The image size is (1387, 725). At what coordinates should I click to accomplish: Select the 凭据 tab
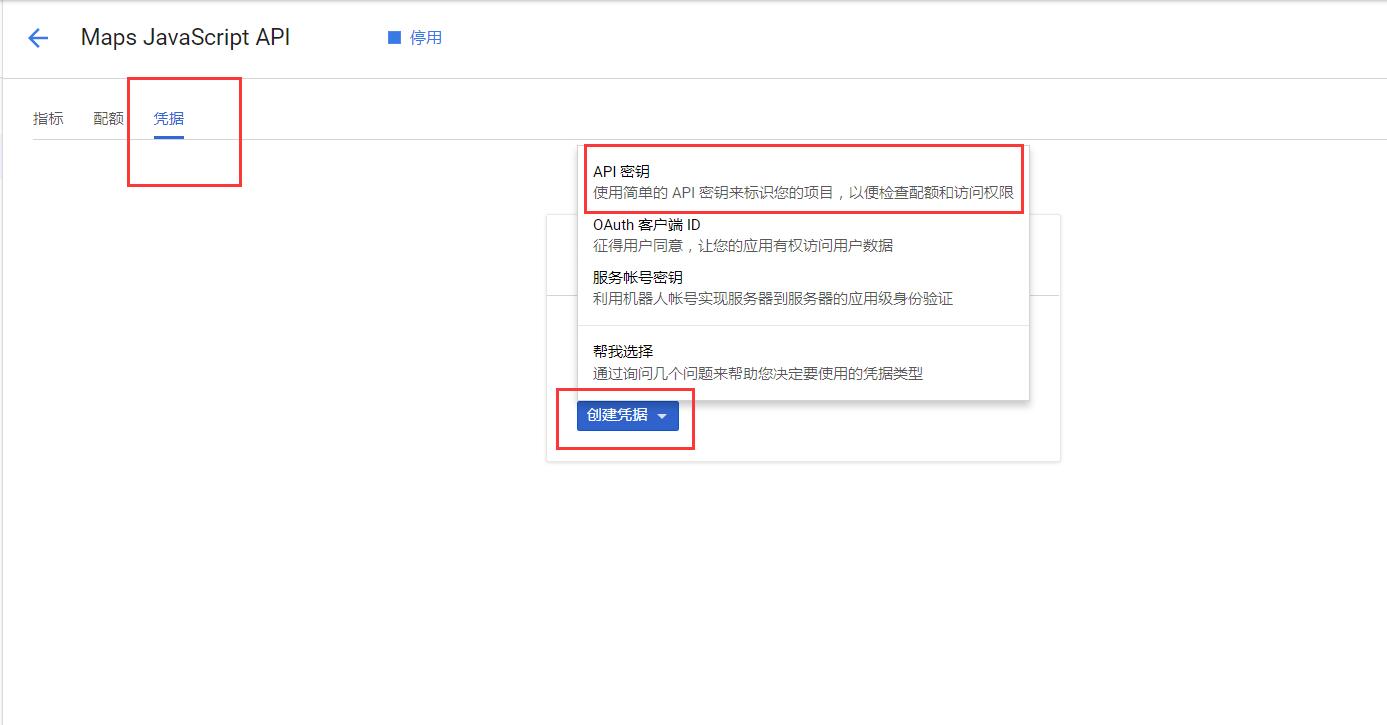click(x=168, y=117)
